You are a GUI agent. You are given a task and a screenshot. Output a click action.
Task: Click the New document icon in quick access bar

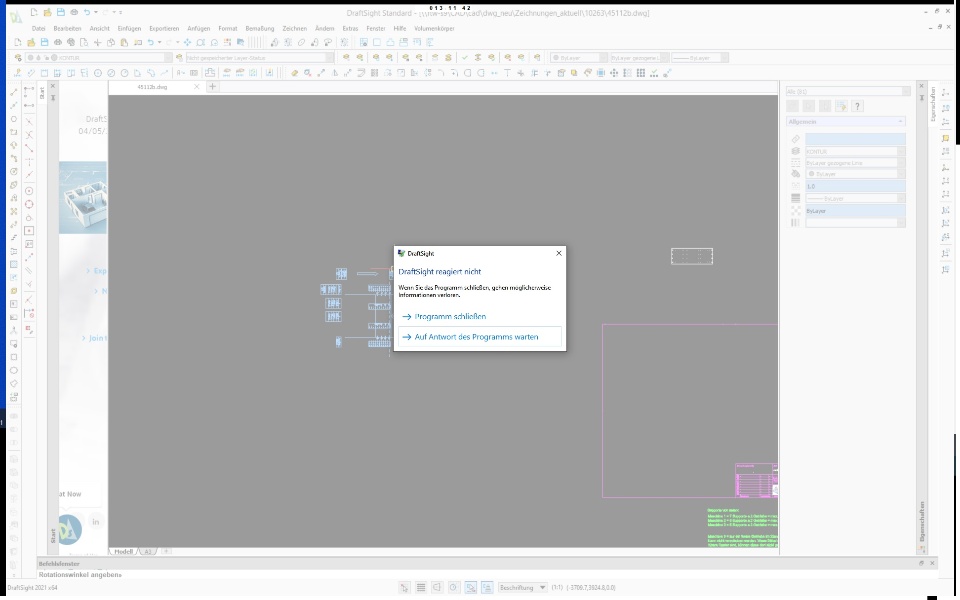tap(34, 12)
